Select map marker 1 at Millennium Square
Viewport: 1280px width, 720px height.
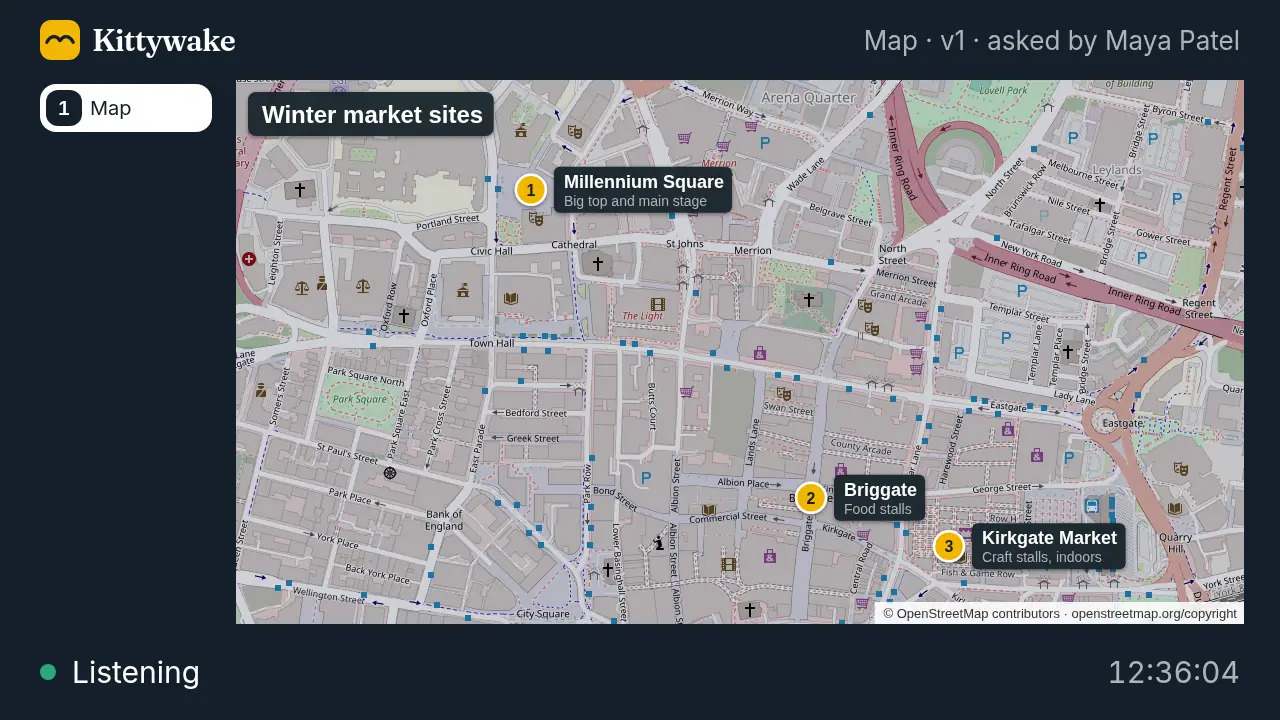coord(531,190)
